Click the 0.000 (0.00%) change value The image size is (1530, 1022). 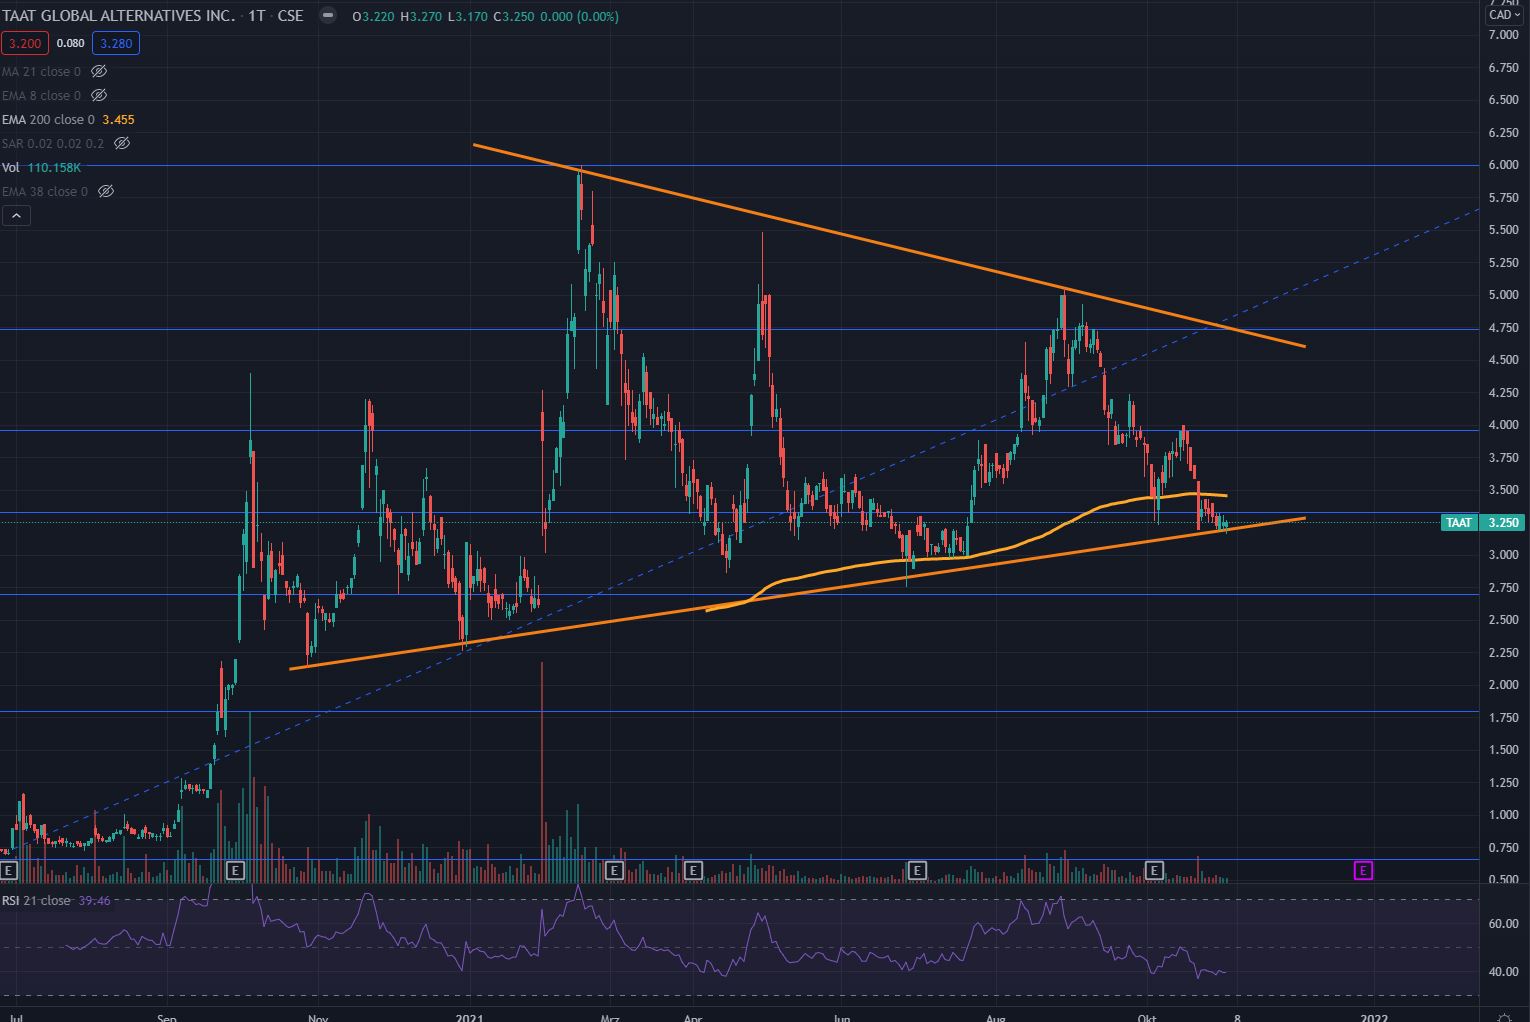point(579,16)
